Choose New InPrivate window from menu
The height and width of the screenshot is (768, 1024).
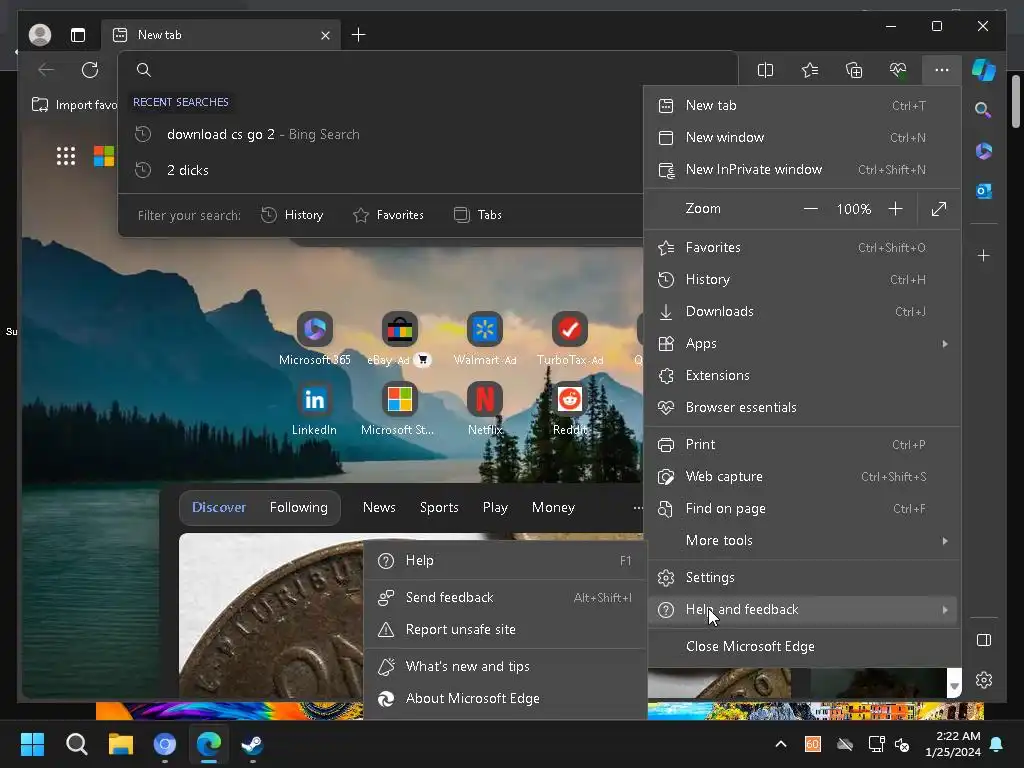(x=803, y=170)
